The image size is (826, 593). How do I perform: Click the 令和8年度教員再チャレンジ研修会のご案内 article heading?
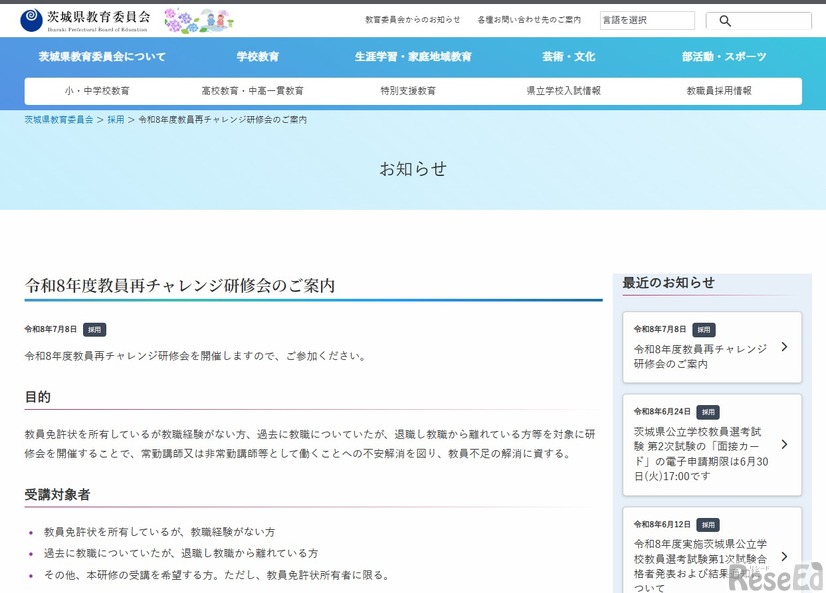tap(180, 285)
